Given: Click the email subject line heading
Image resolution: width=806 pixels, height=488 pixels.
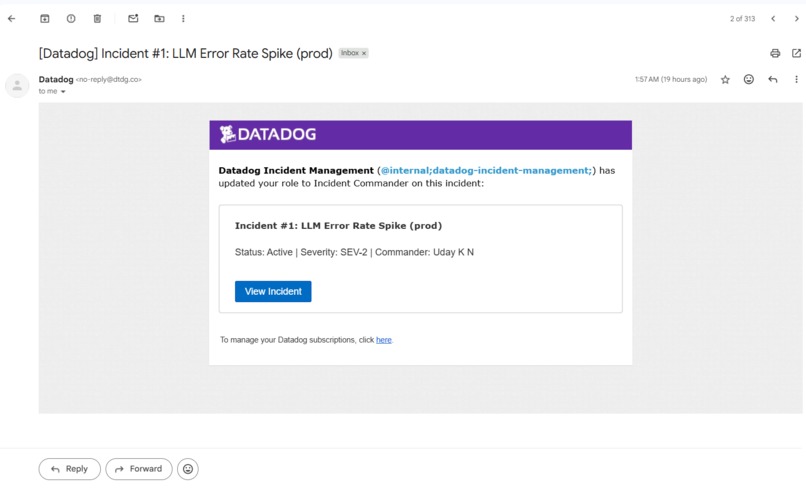Looking at the screenshot, I should pyautogui.click(x=186, y=53).
